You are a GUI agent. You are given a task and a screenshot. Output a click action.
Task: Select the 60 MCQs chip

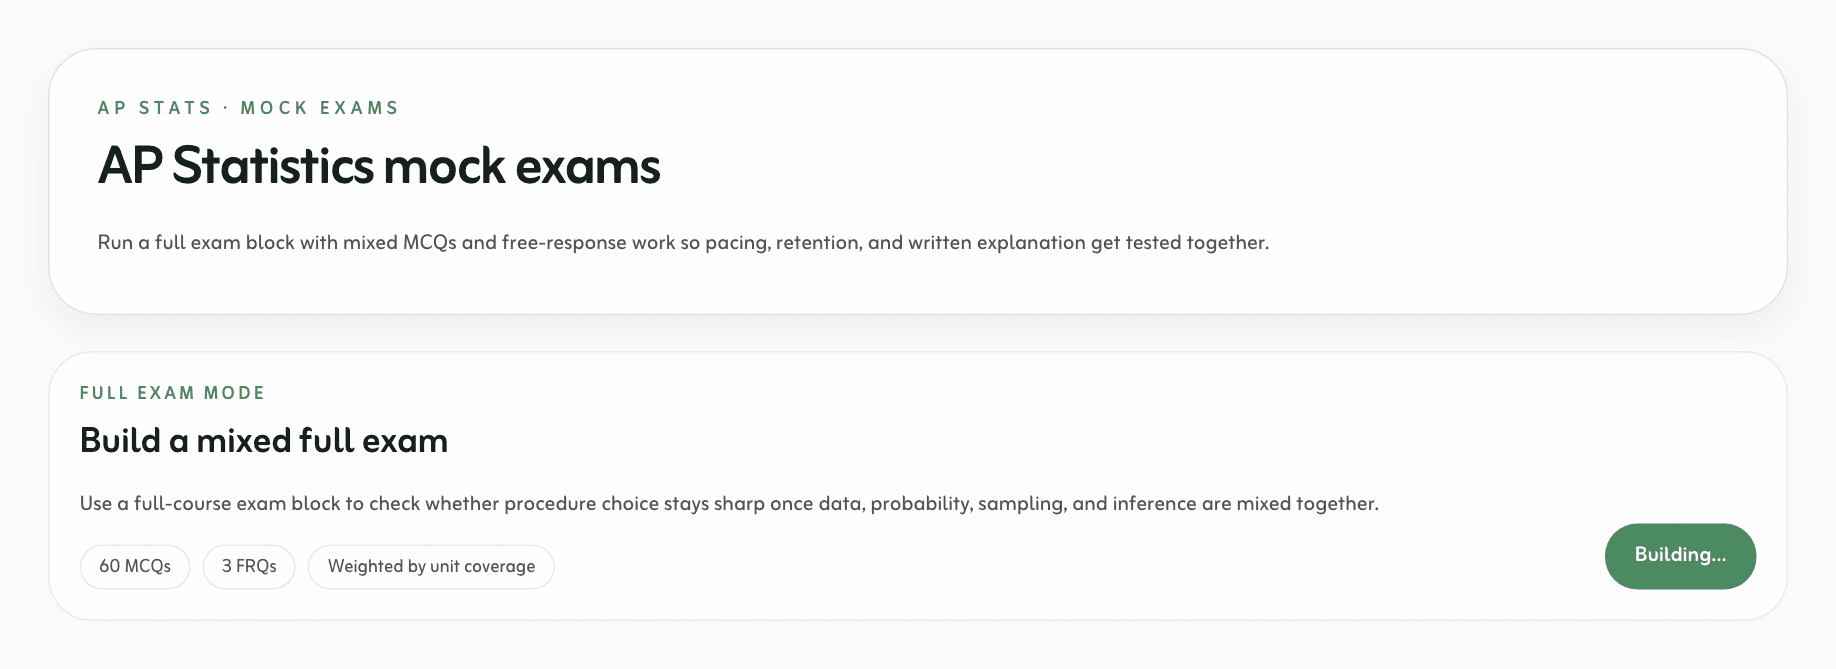point(135,567)
